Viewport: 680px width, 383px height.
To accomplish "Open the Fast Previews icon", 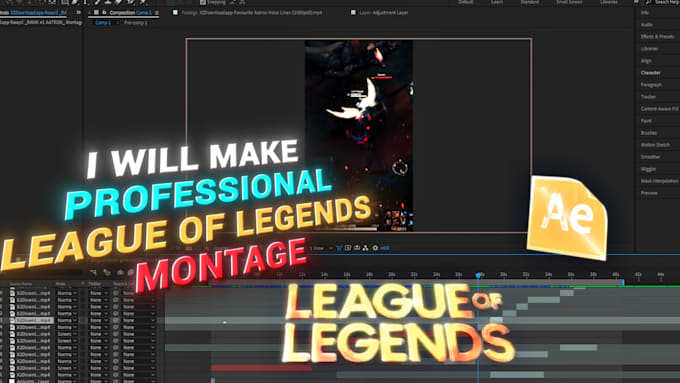I will [348, 248].
